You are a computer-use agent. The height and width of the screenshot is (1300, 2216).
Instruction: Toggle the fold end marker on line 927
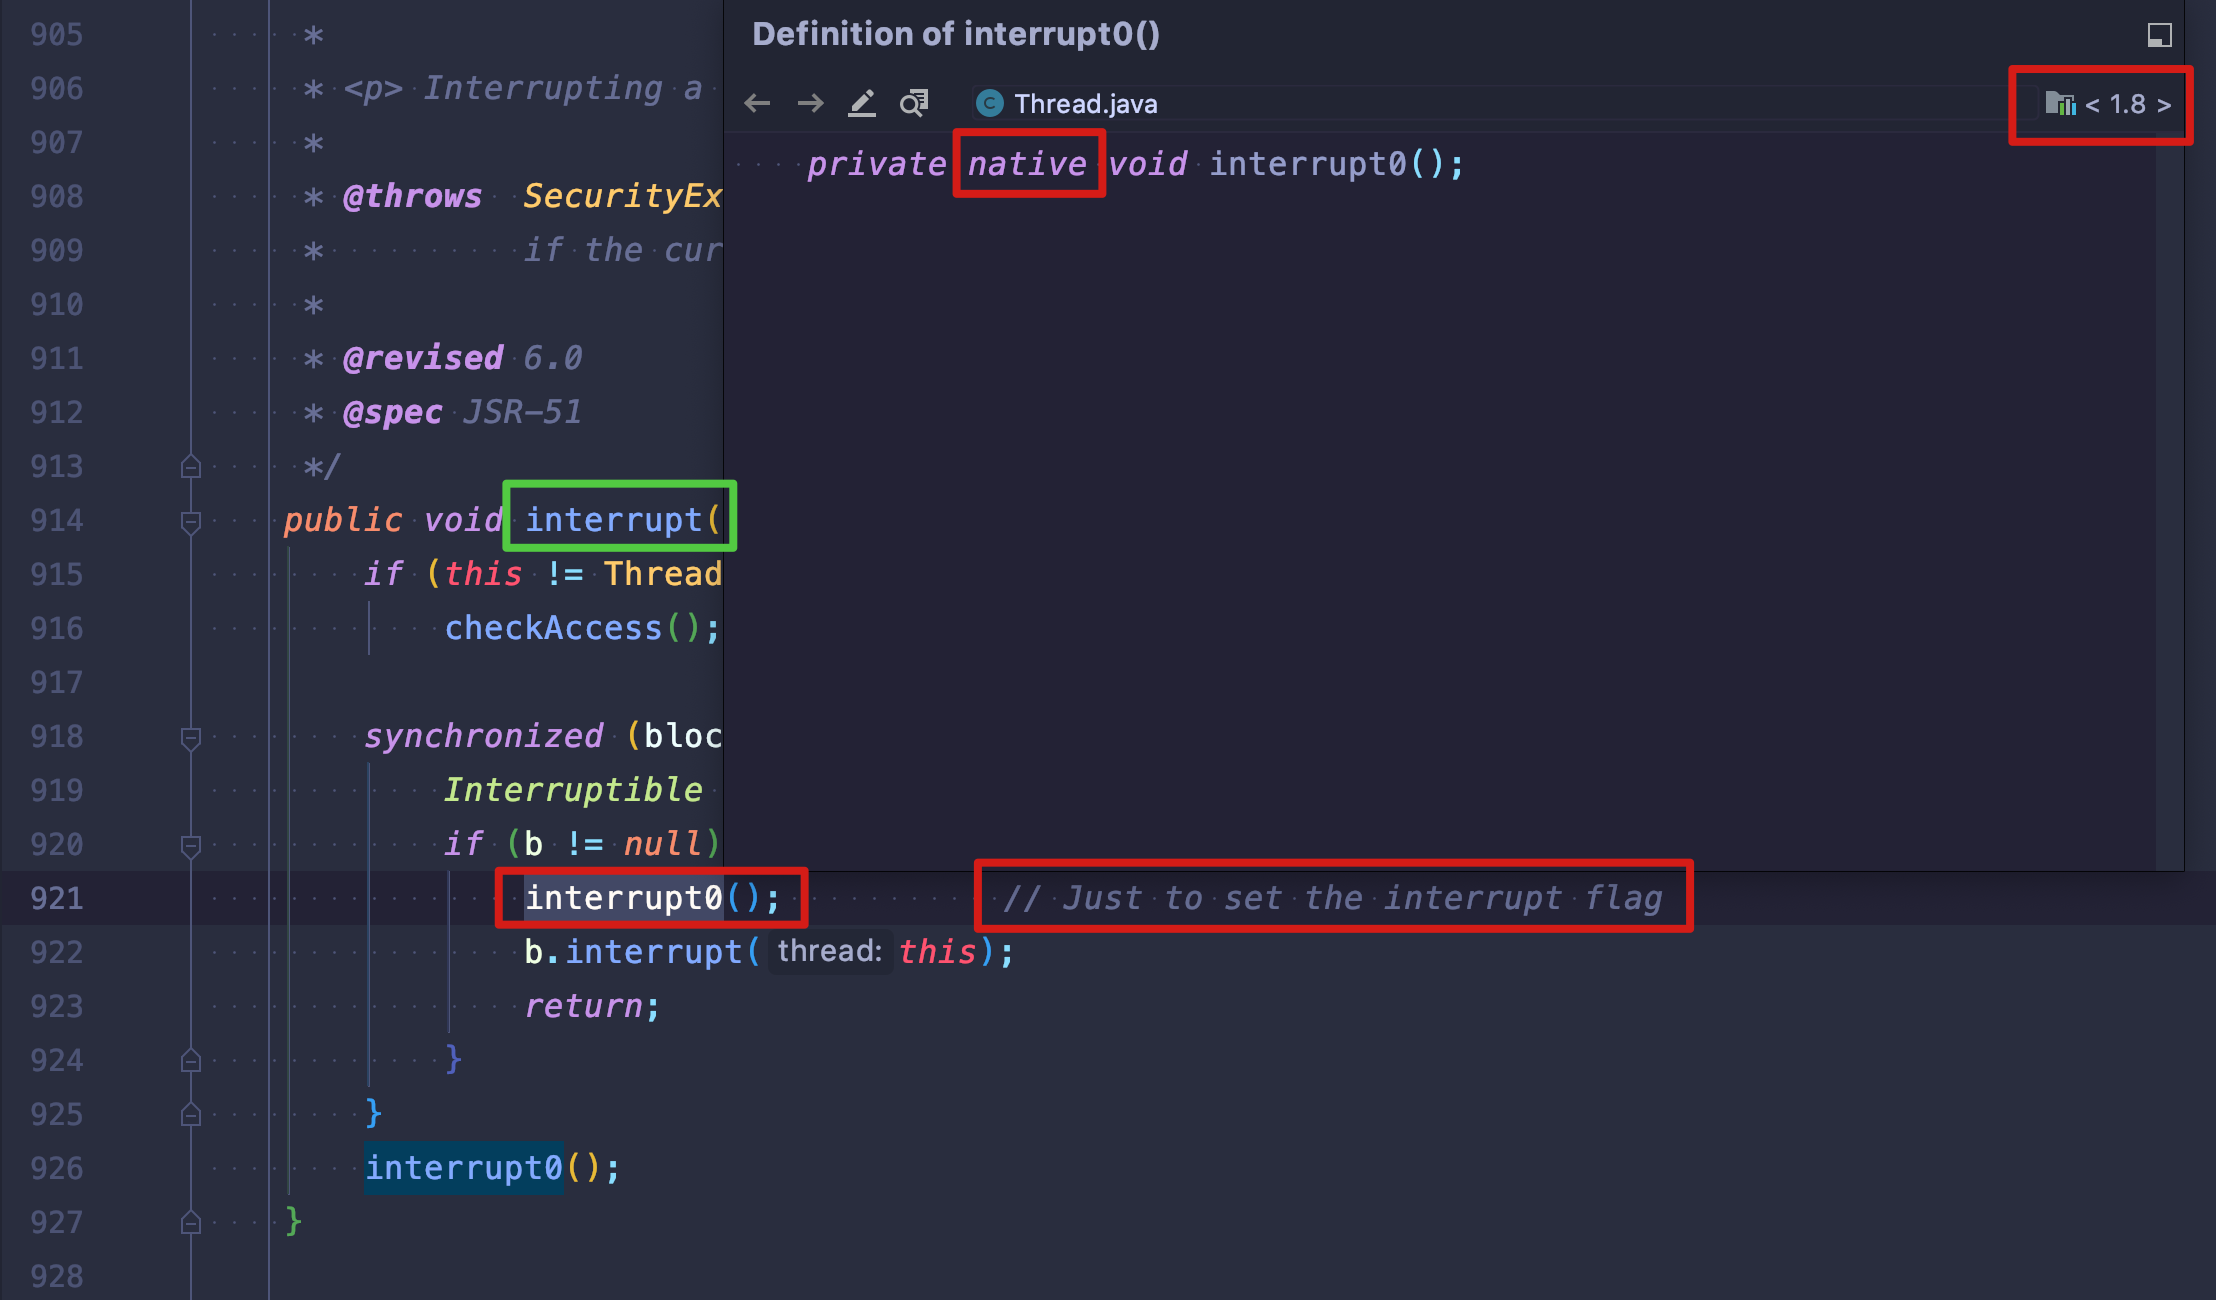click(x=191, y=1222)
